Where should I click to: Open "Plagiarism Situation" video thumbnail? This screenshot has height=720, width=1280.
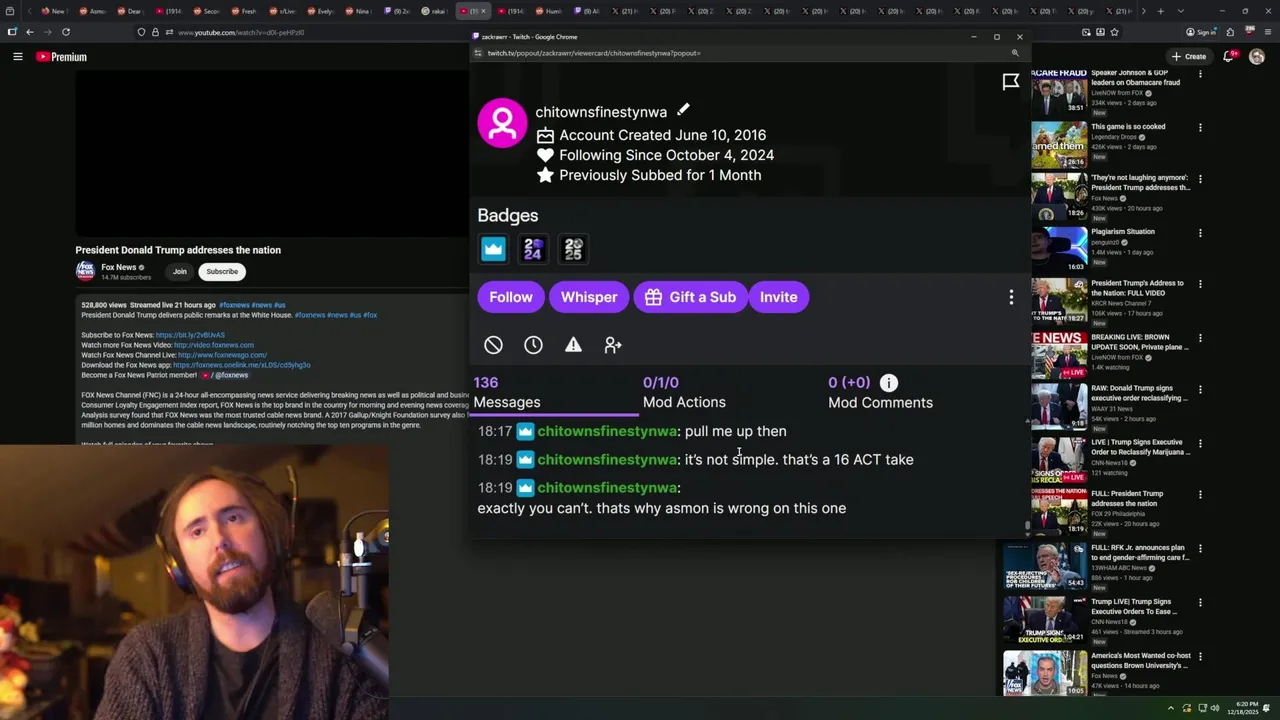(x=1059, y=250)
